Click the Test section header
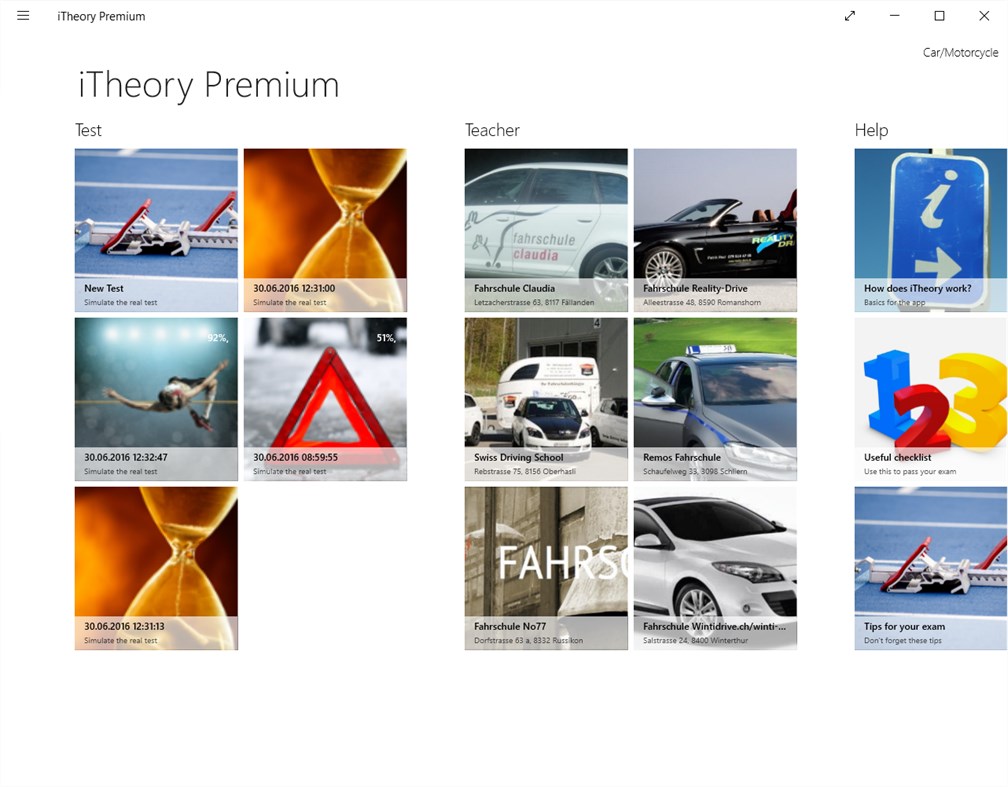This screenshot has height=787, width=1008. pyautogui.click(x=88, y=130)
